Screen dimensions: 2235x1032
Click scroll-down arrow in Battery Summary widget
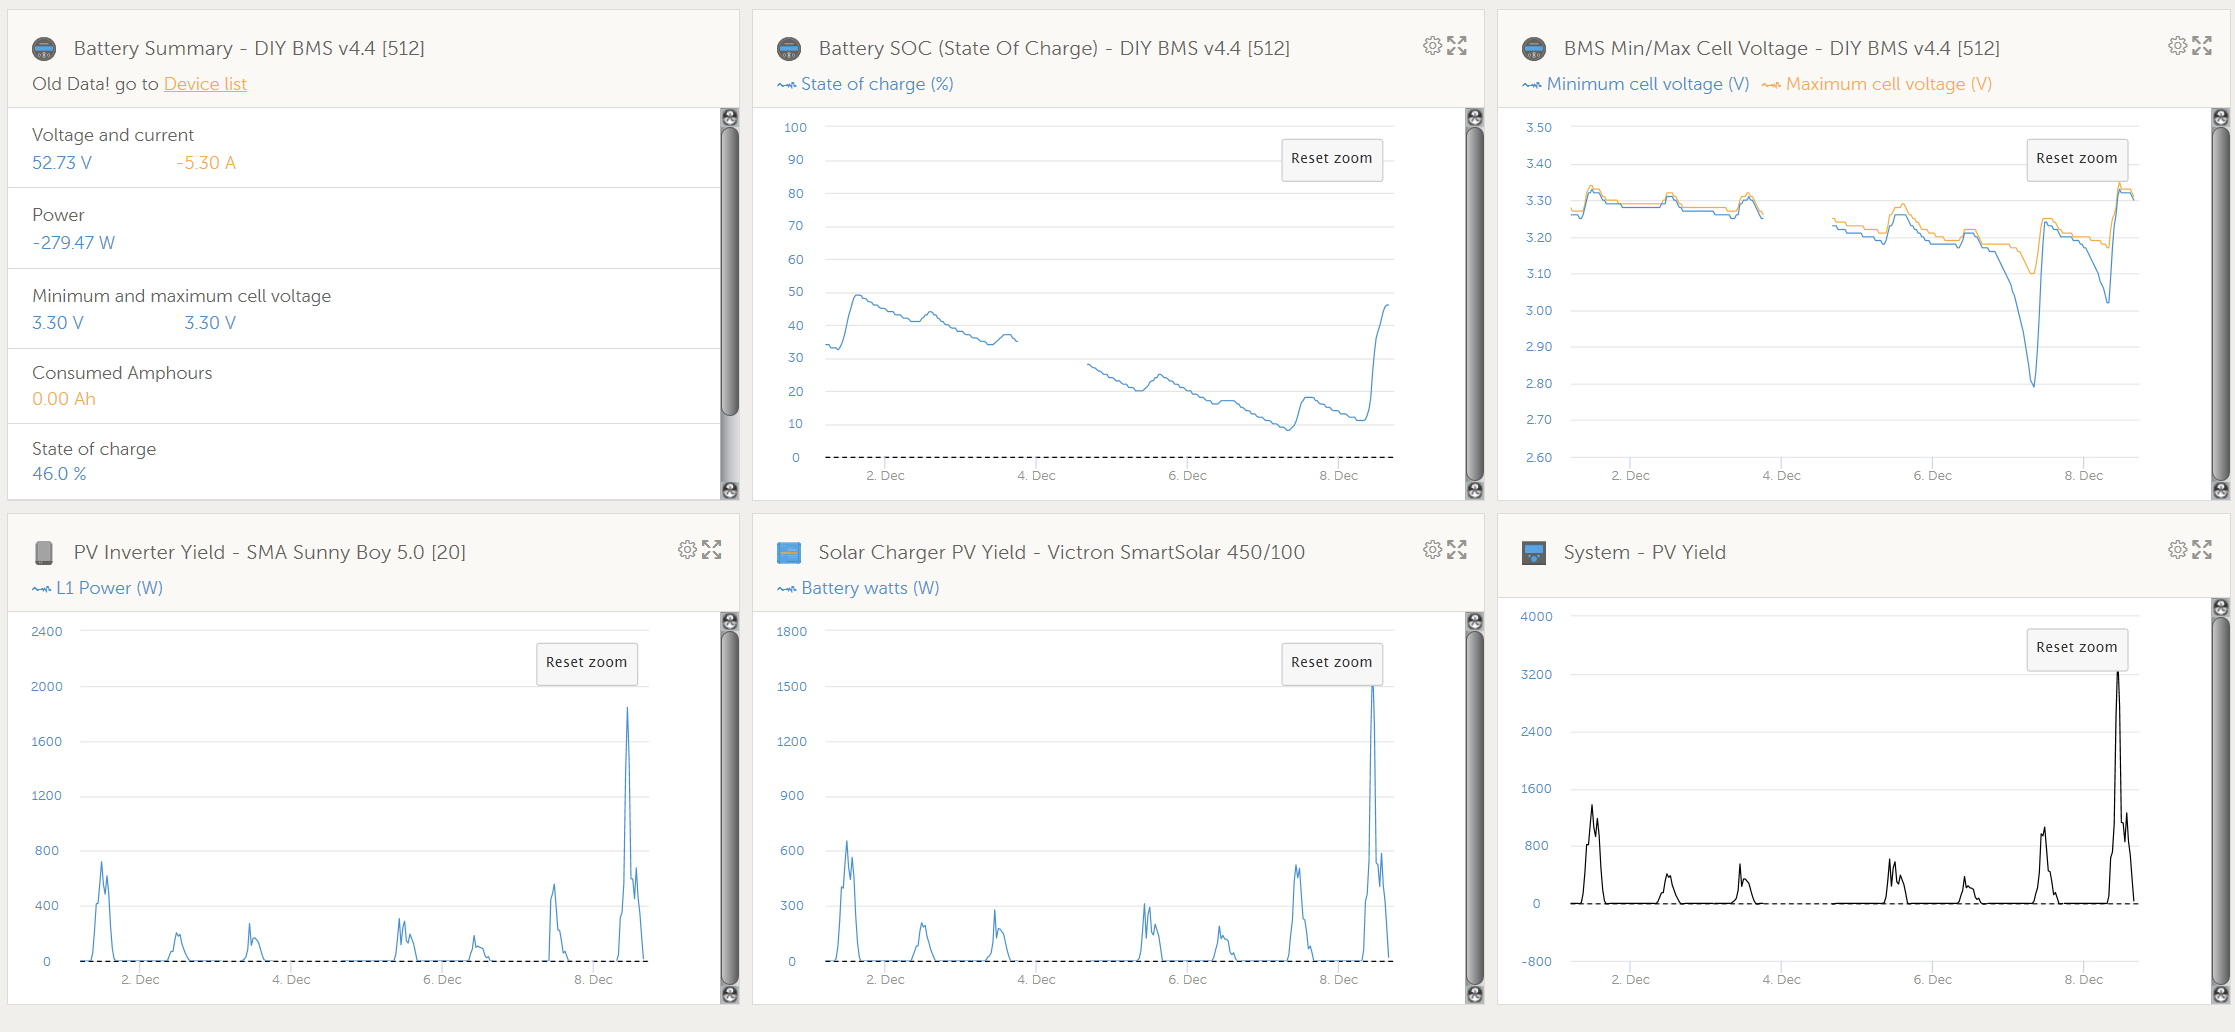(x=730, y=490)
